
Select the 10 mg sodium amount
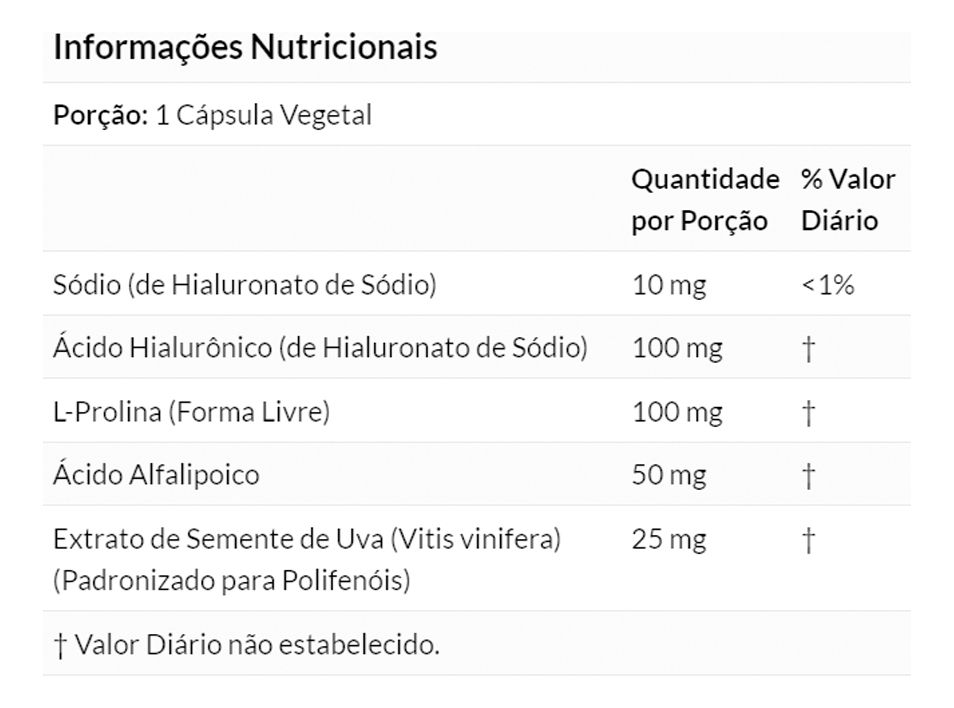tap(669, 285)
